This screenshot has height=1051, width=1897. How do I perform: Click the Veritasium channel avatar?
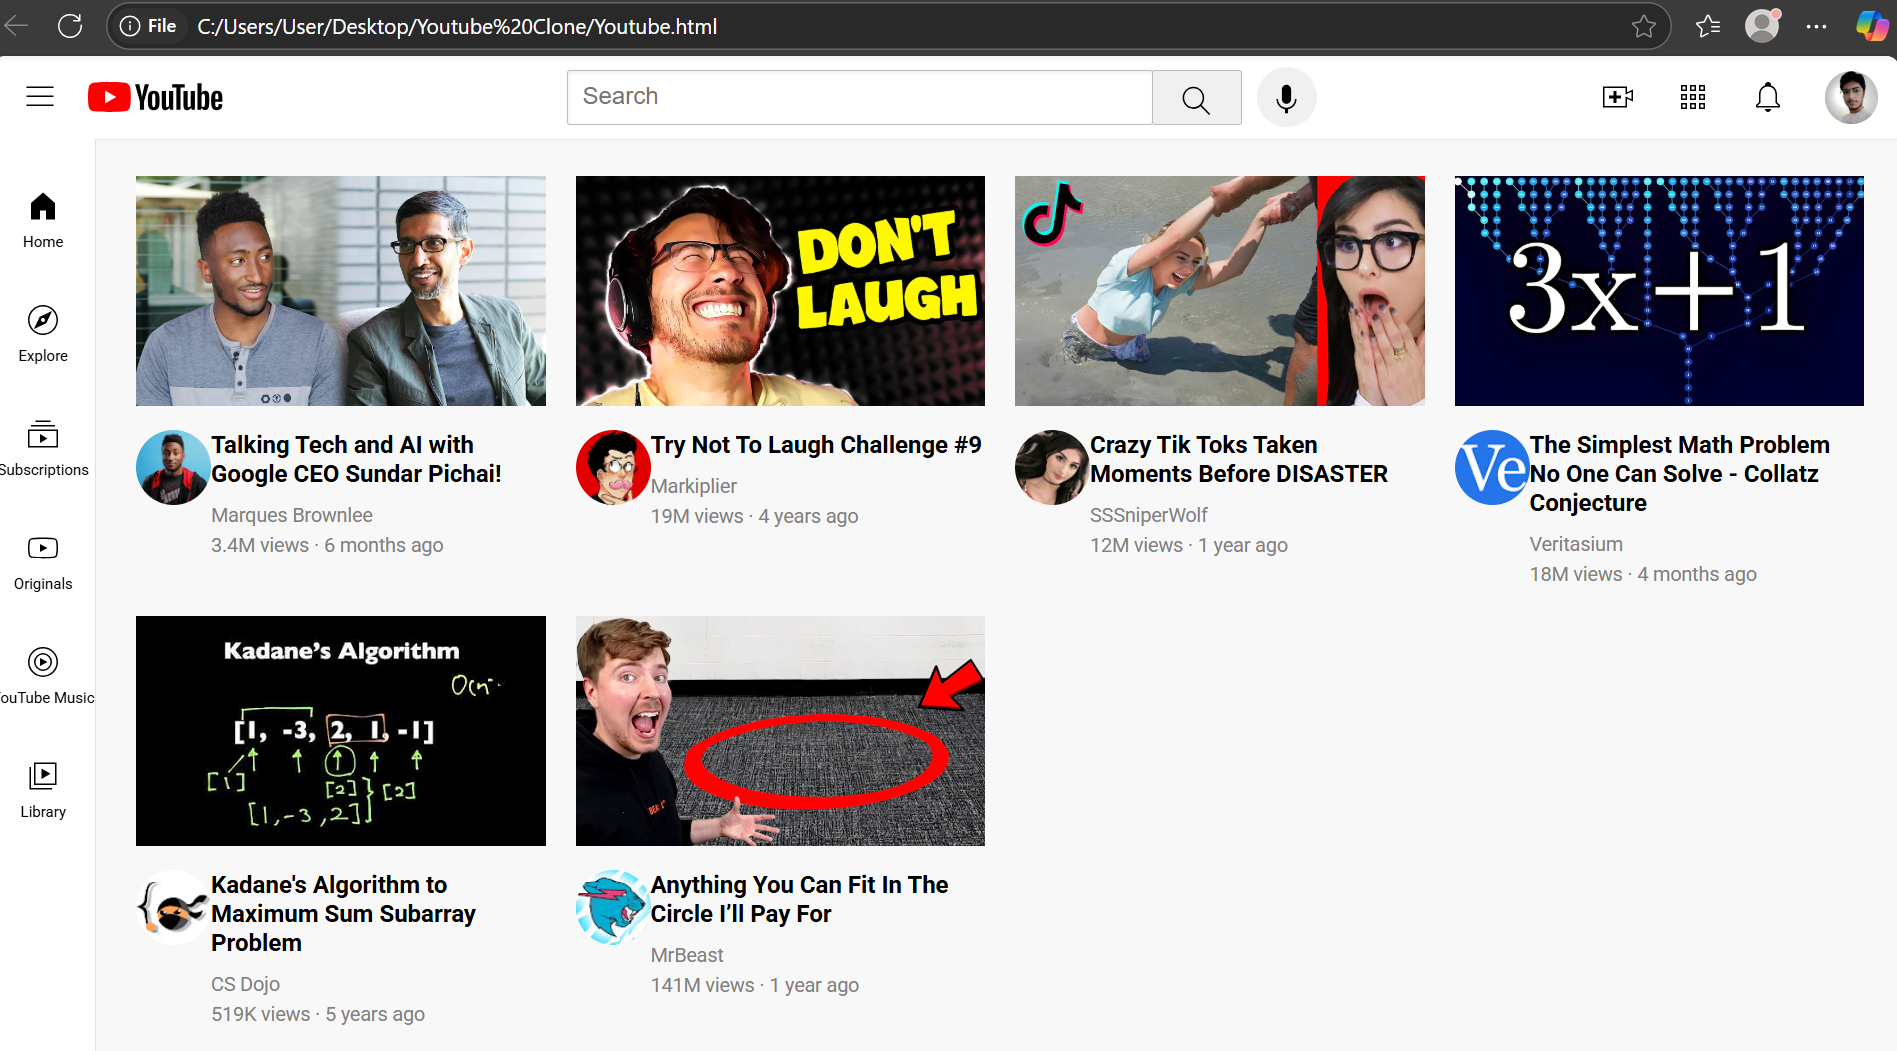(1491, 467)
